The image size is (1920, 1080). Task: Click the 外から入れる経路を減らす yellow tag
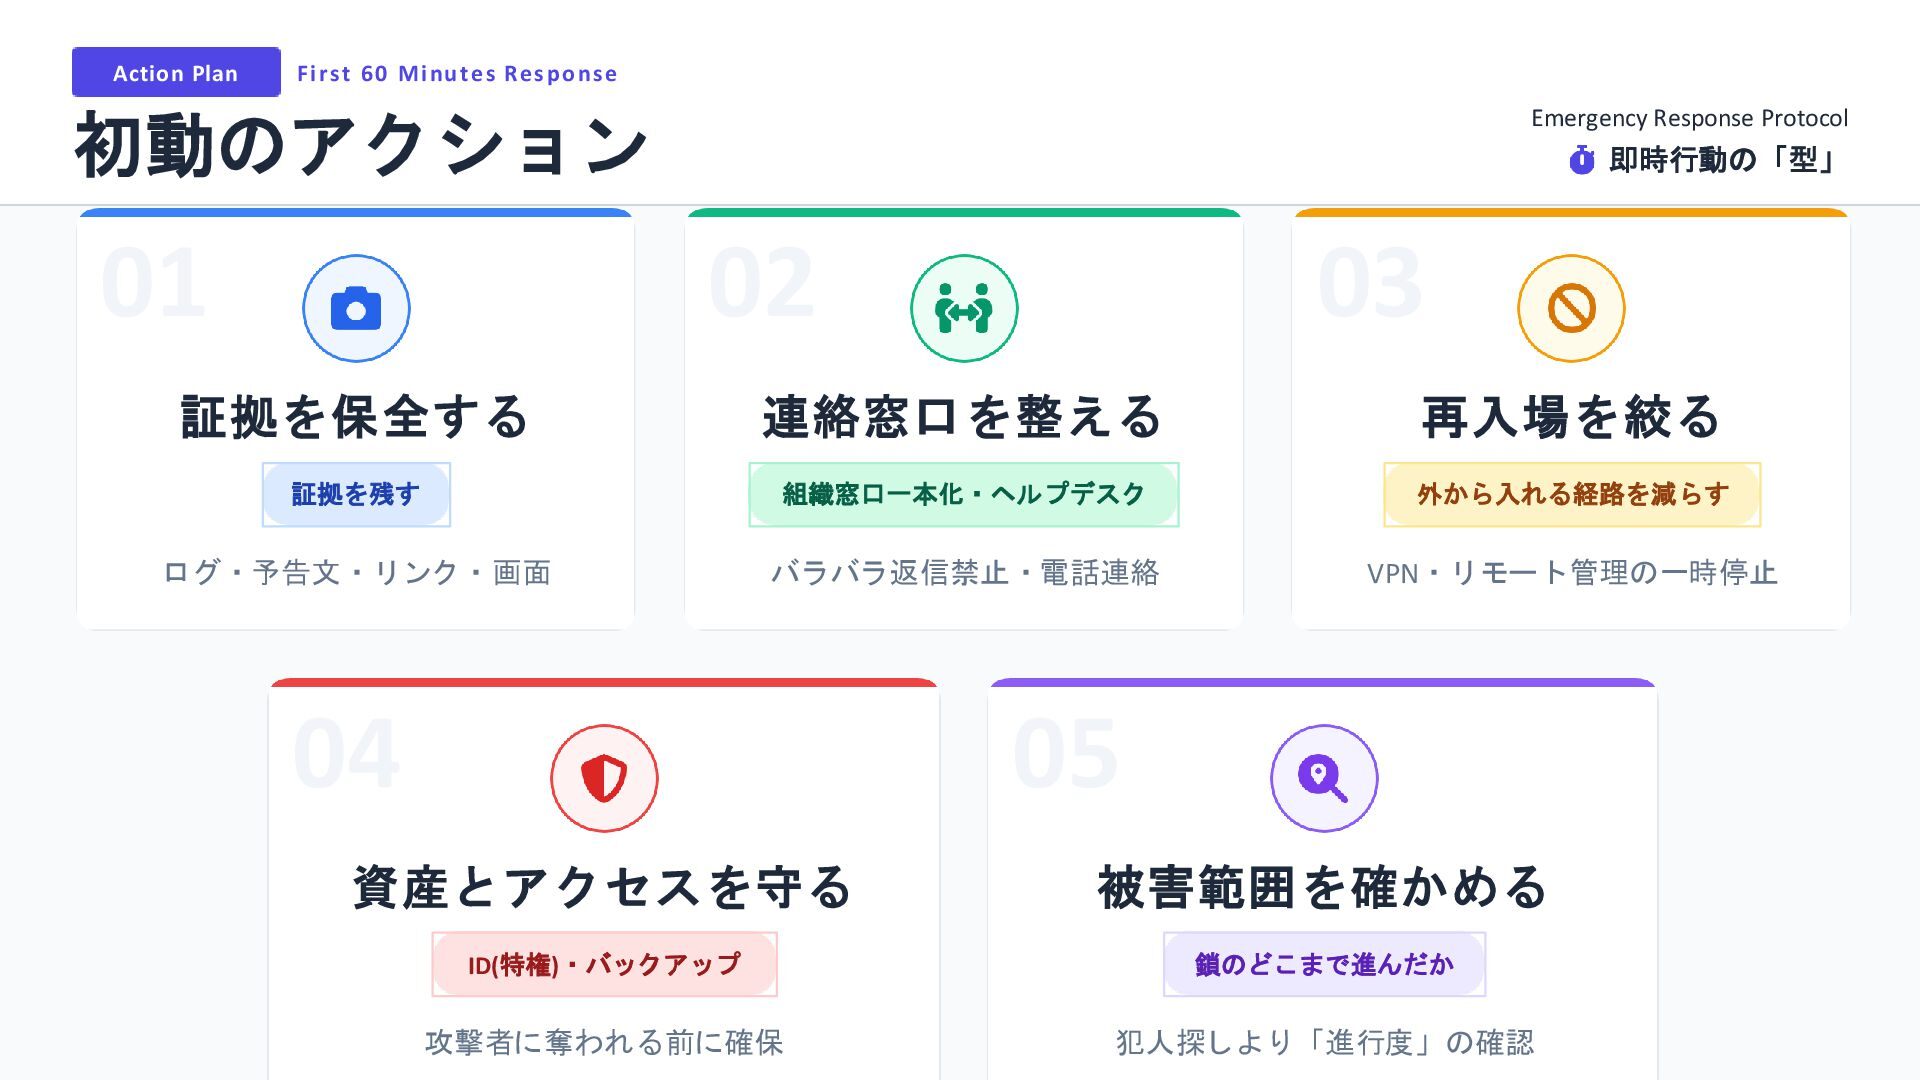click(1572, 494)
